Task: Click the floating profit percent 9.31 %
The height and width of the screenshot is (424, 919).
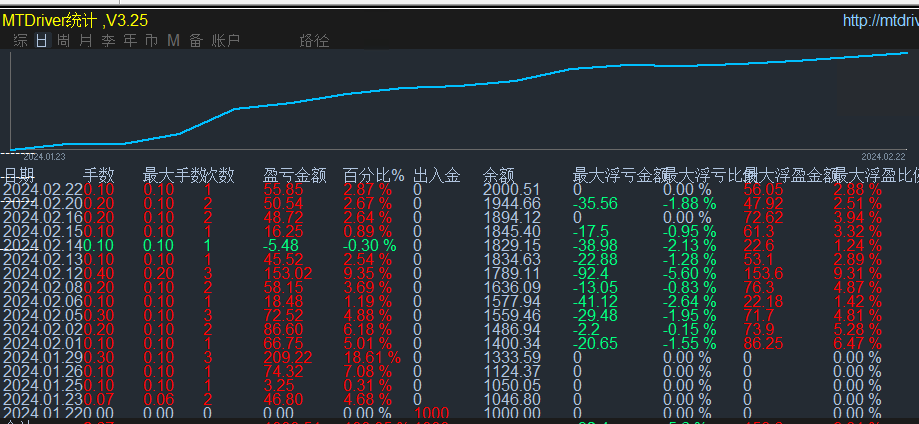Action: tap(857, 273)
